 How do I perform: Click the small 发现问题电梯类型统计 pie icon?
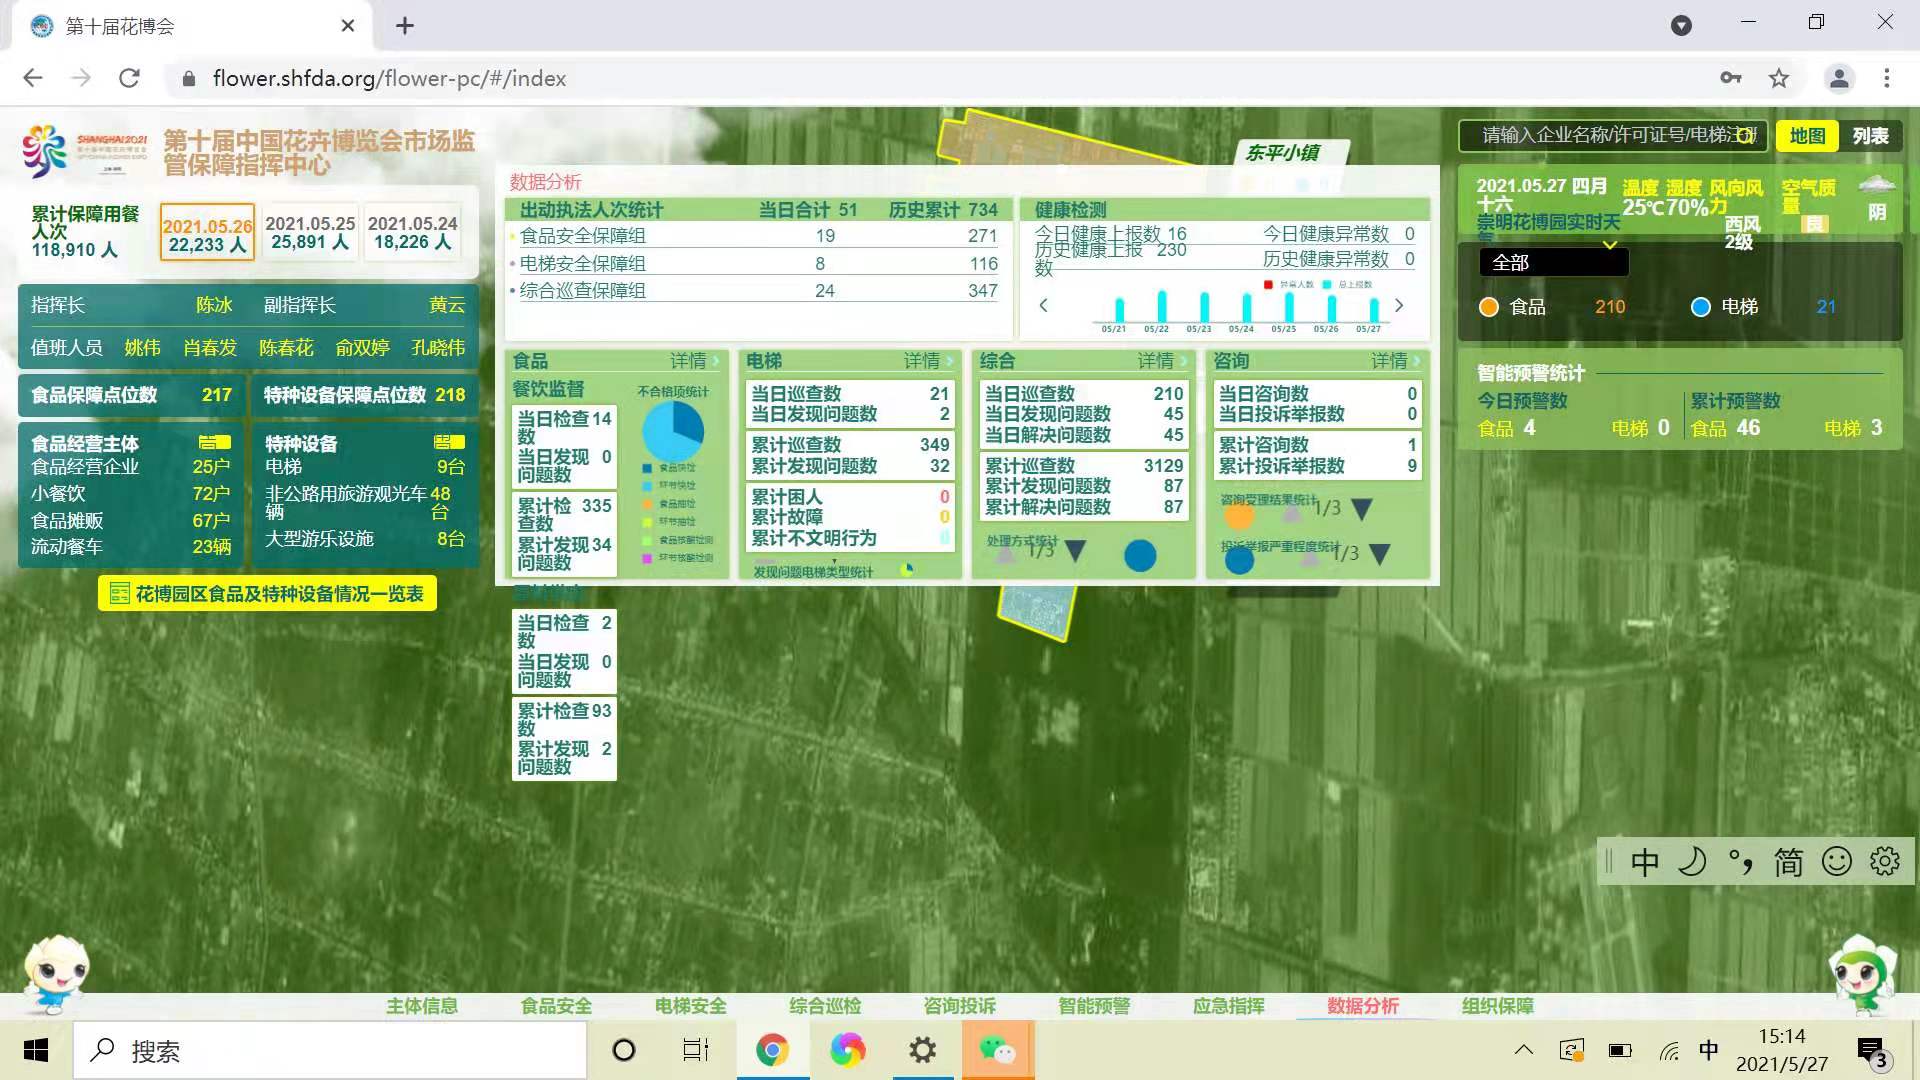point(906,570)
